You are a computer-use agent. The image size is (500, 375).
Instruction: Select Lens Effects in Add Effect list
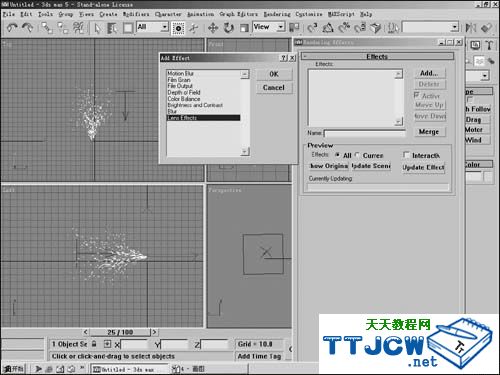pos(203,118)
